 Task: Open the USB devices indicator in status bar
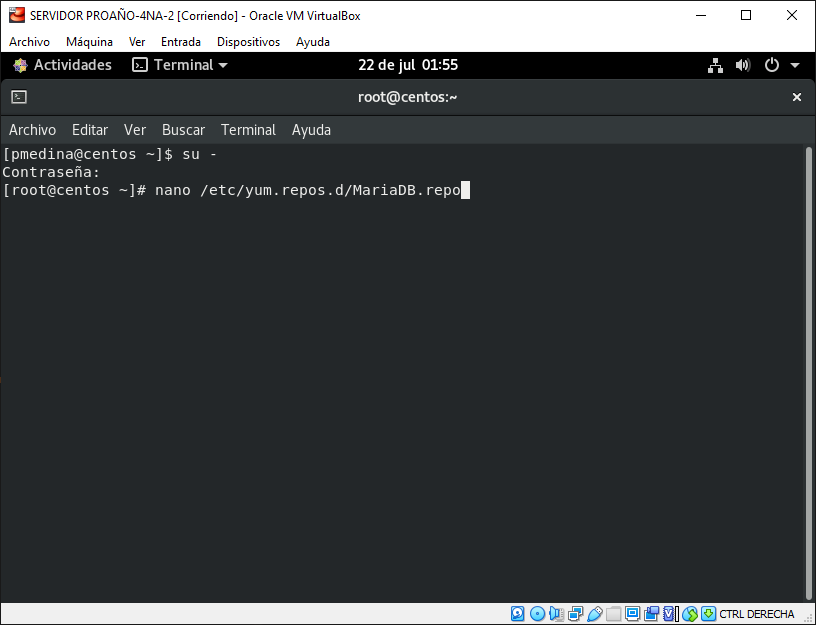tap(595, 614)
